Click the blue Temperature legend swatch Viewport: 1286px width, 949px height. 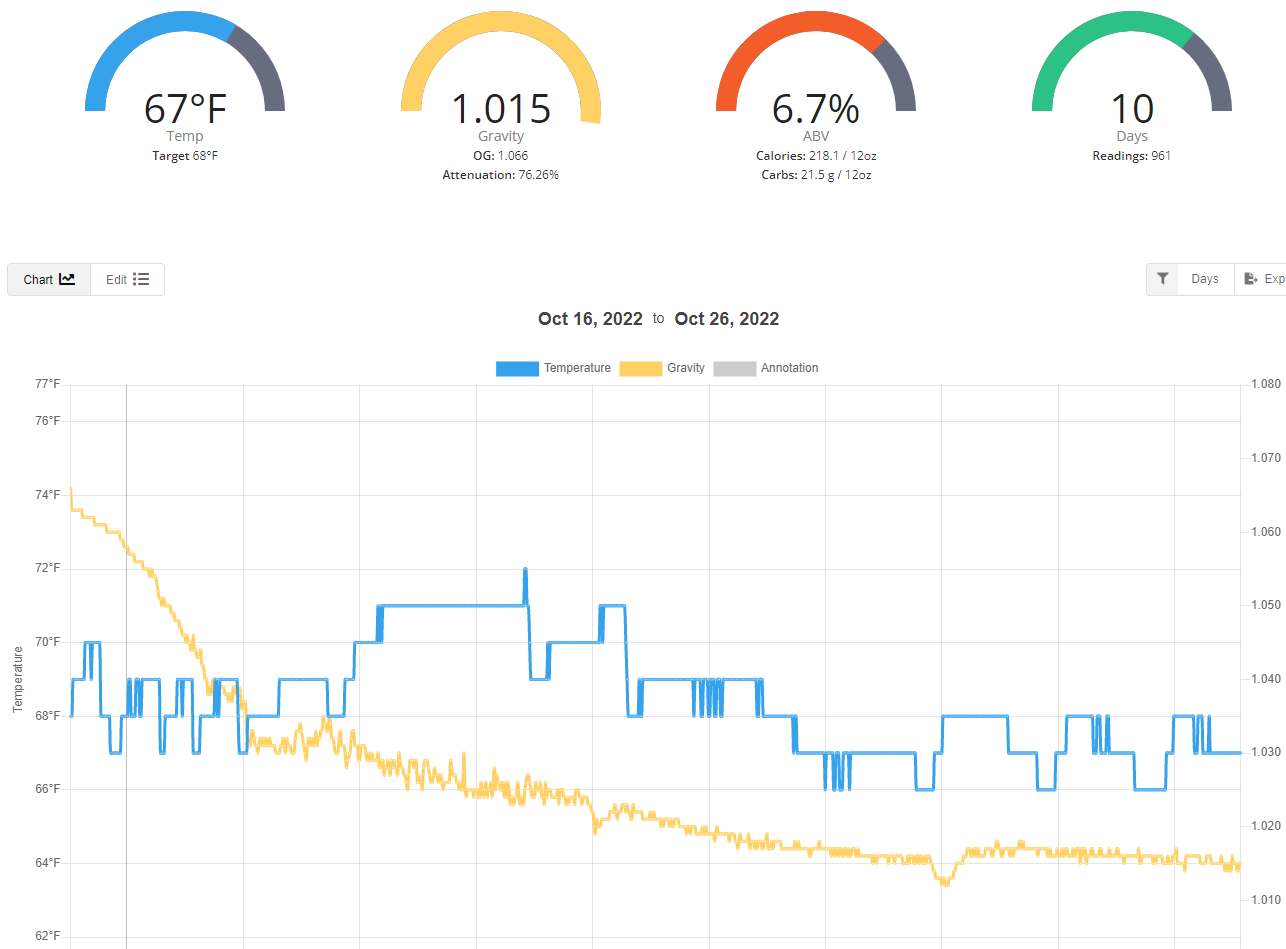517,368
